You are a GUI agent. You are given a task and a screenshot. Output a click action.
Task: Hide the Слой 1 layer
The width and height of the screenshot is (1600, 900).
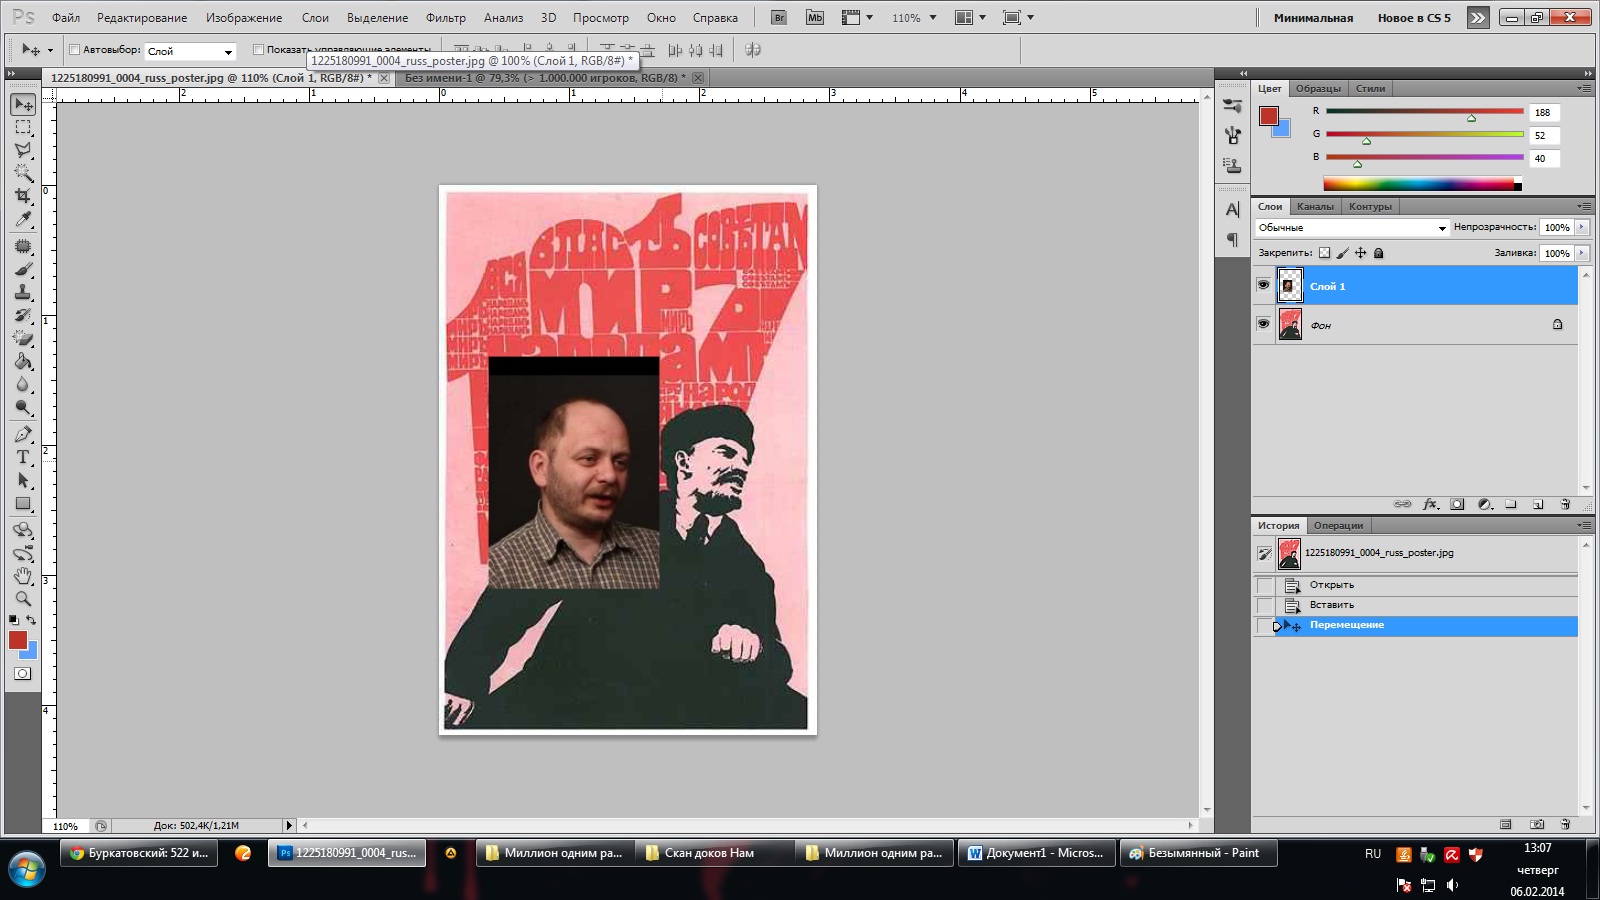pyautogui.click(x=1263, y=286)
